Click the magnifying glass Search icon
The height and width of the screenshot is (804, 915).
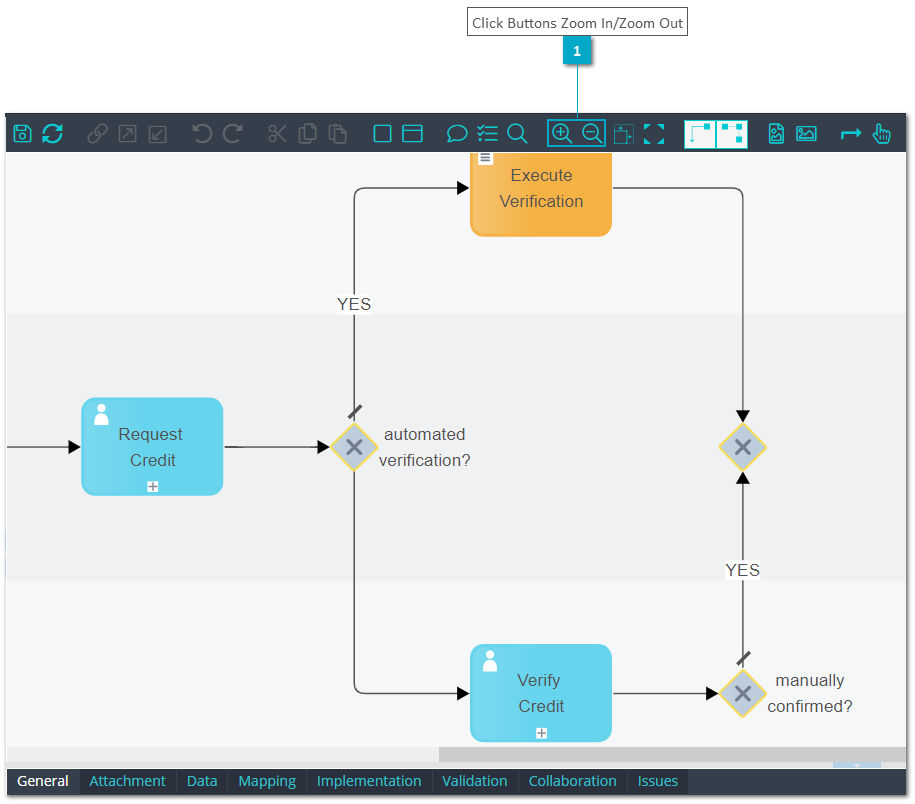click(x=517, y=134)
